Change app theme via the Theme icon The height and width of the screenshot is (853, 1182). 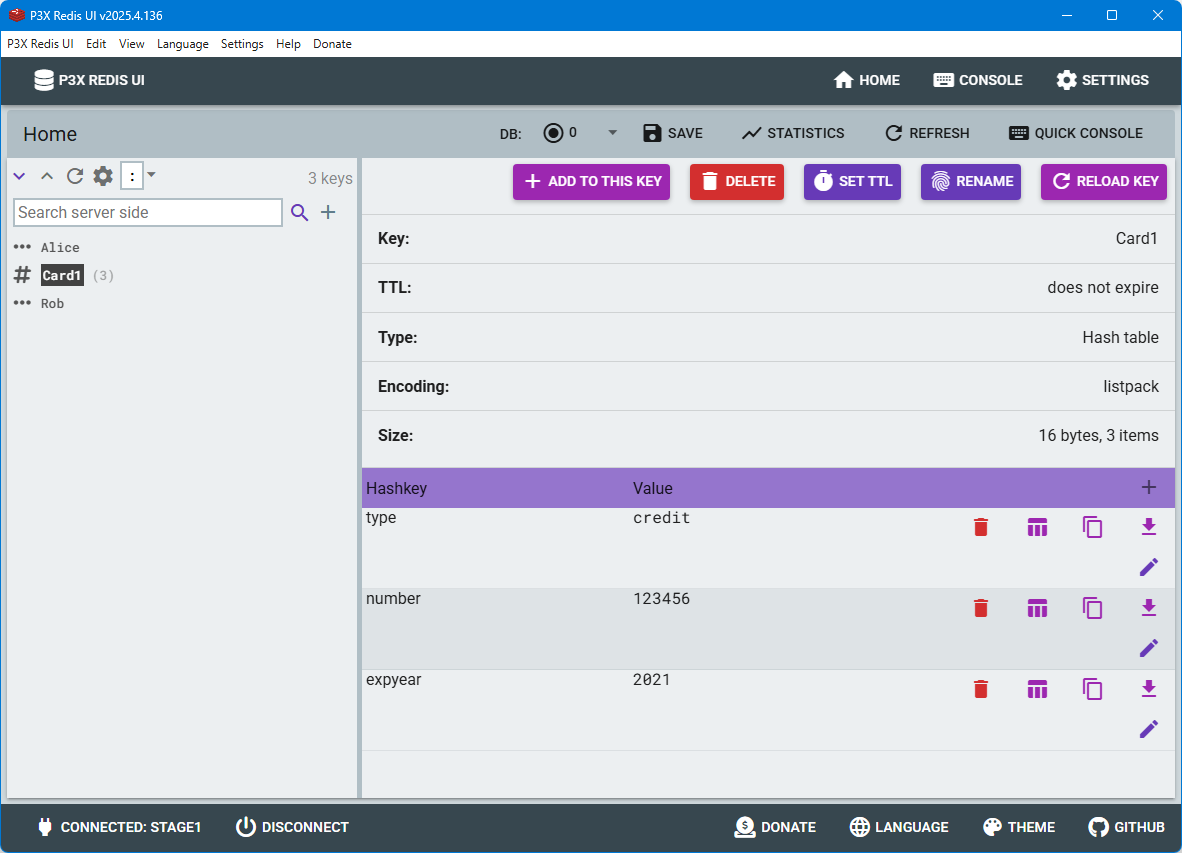tap(1018, 827)
